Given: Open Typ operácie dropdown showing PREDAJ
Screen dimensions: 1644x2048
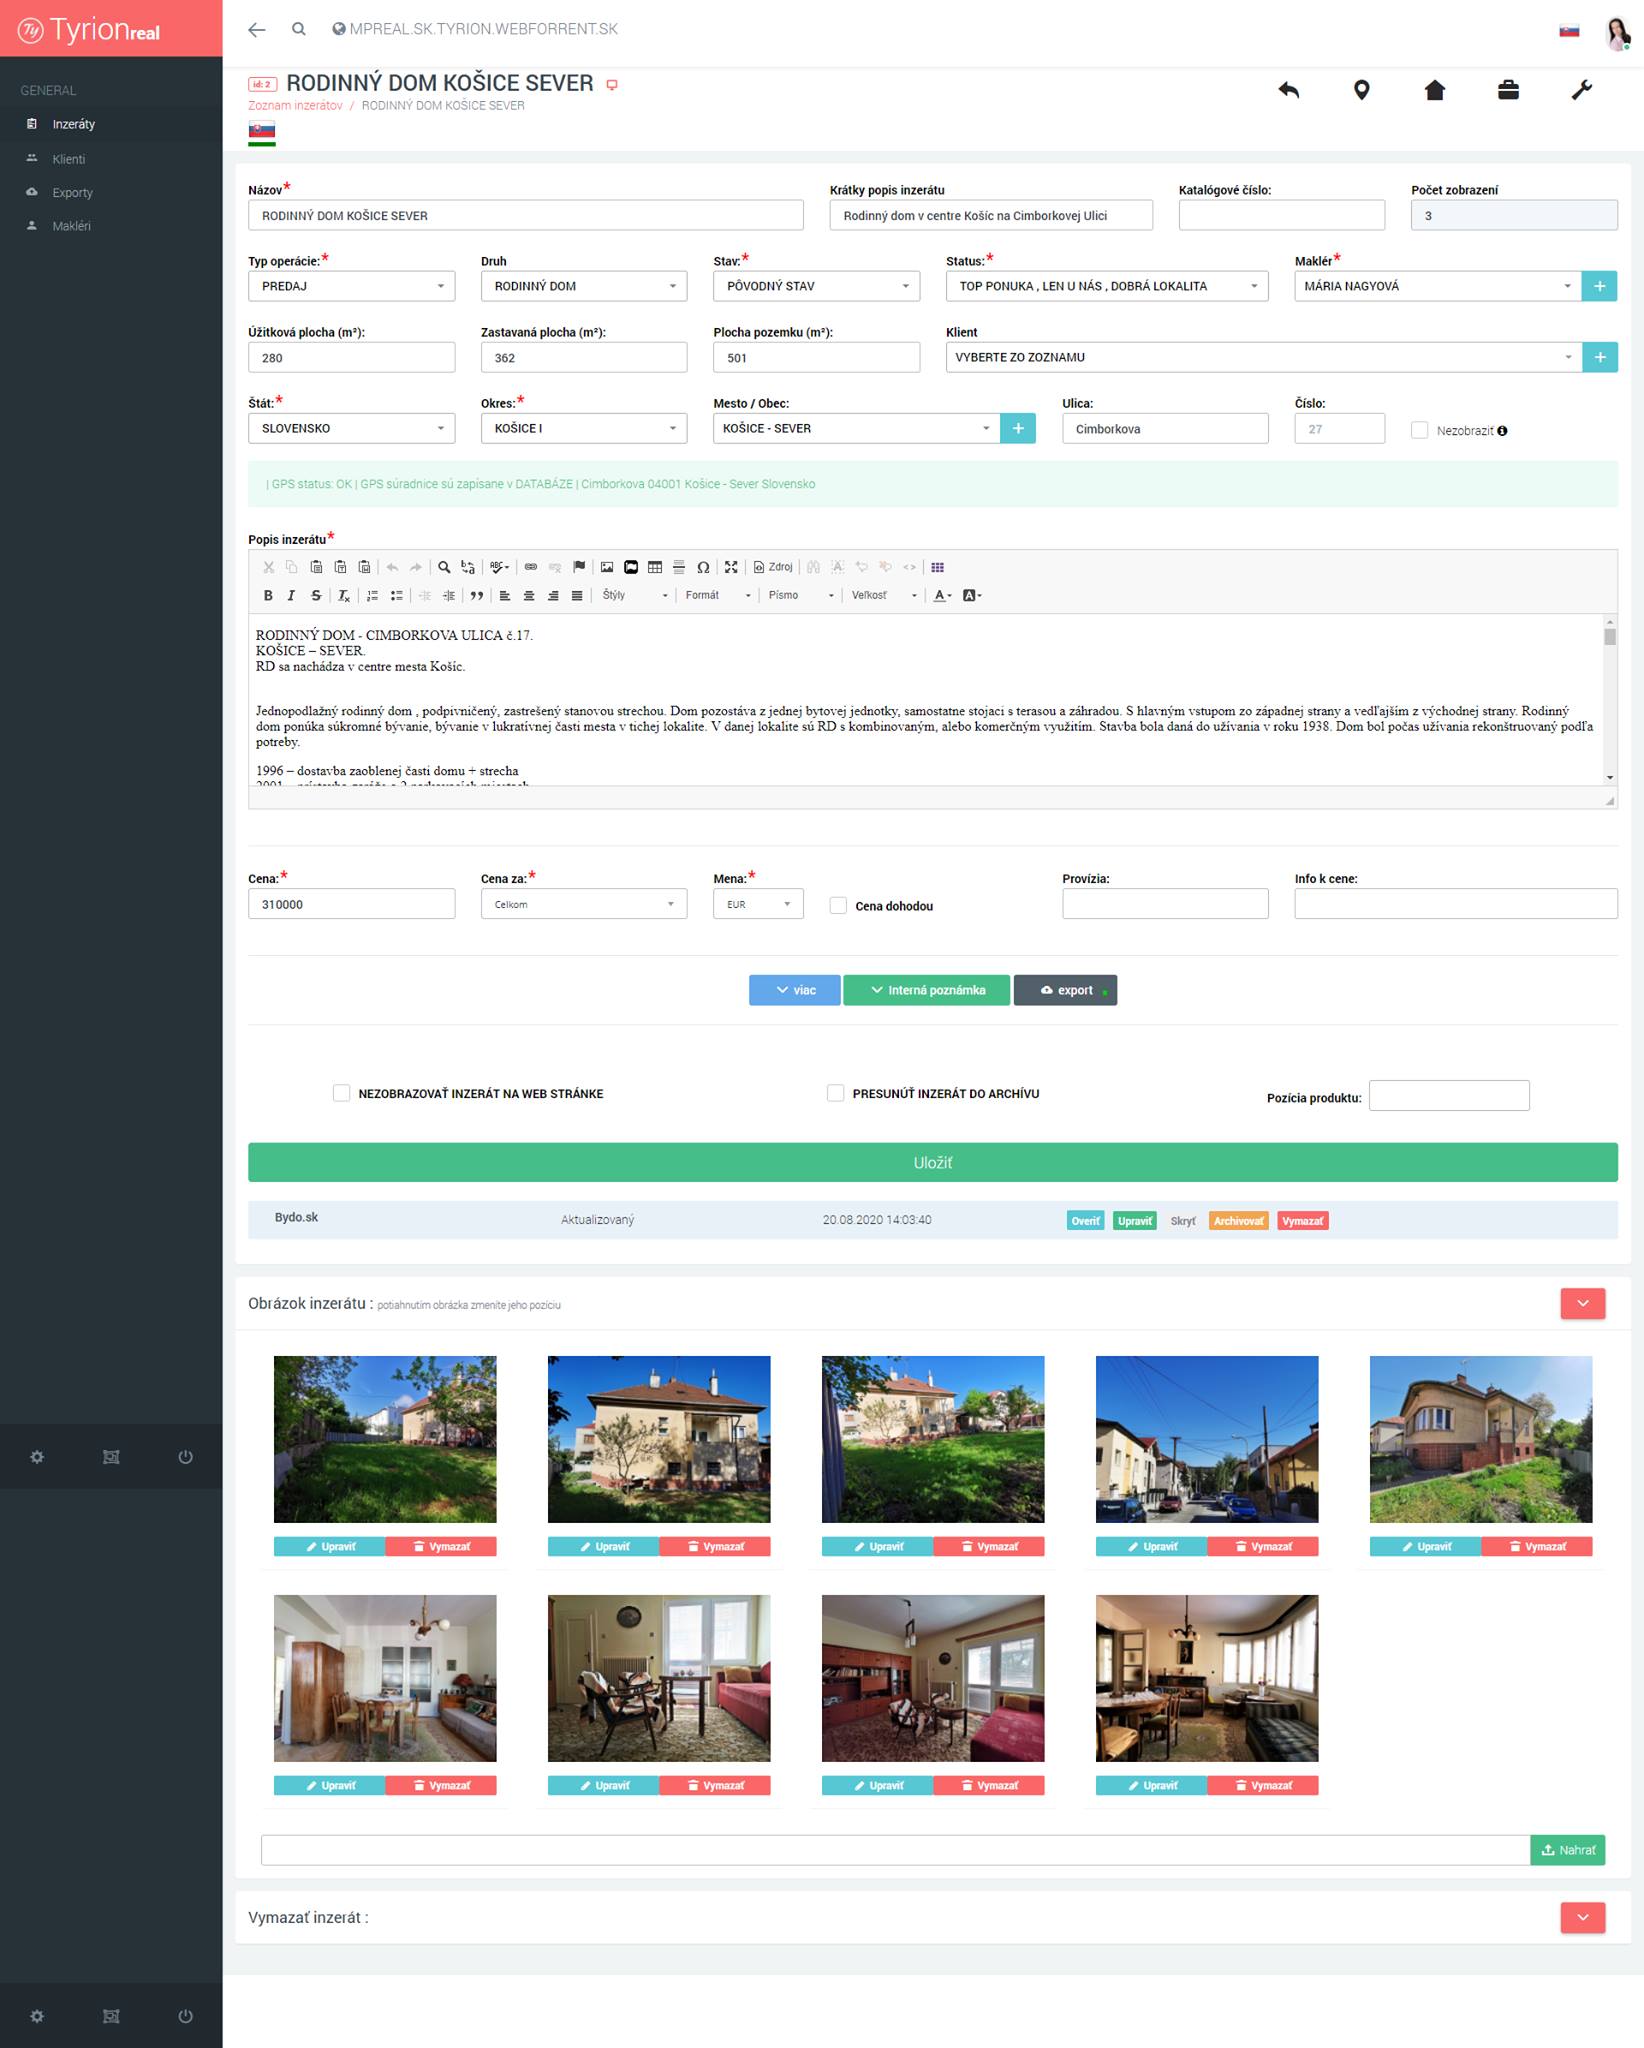Looking at the screenshot, I should click(x=351, y=286).
